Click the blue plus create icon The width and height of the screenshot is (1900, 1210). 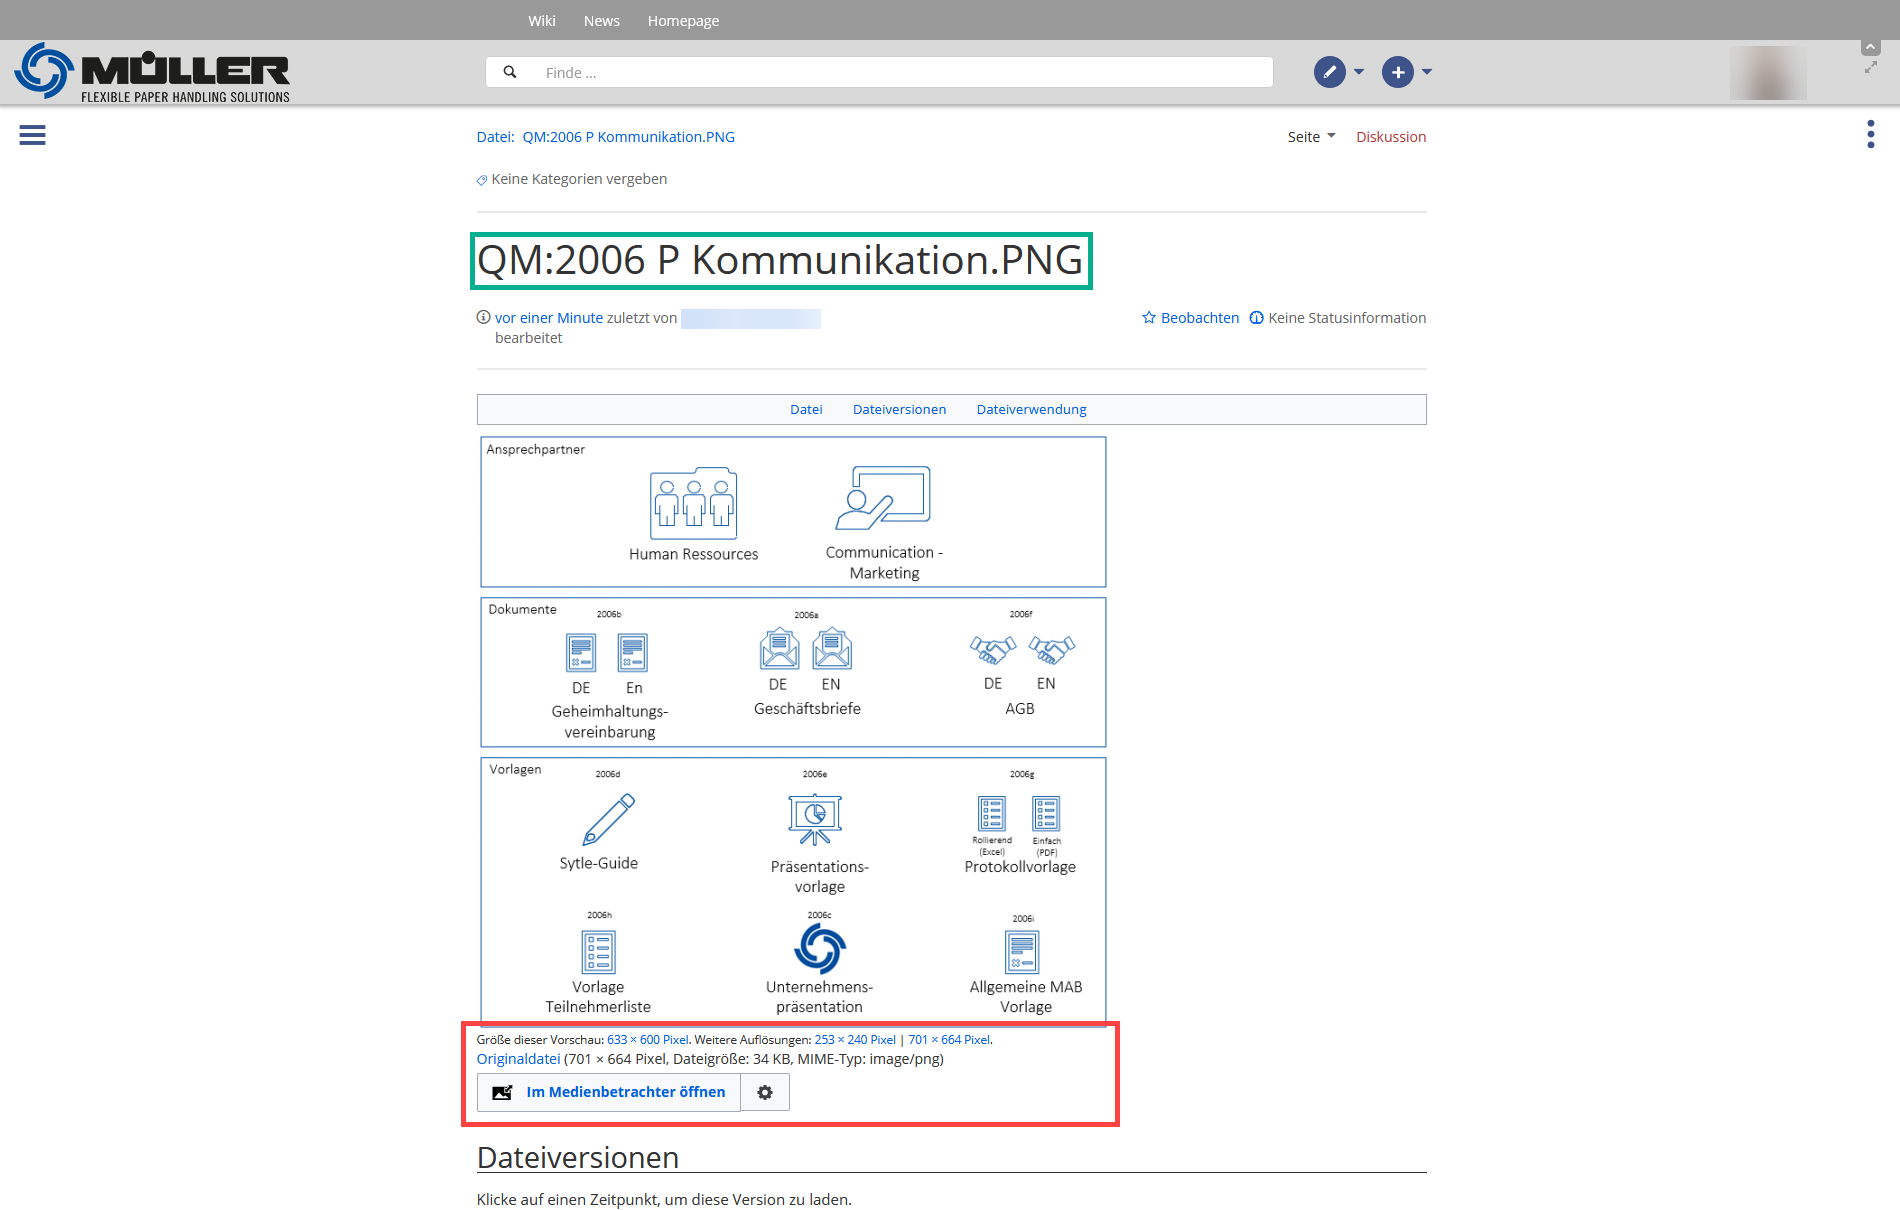point(1397,72)
